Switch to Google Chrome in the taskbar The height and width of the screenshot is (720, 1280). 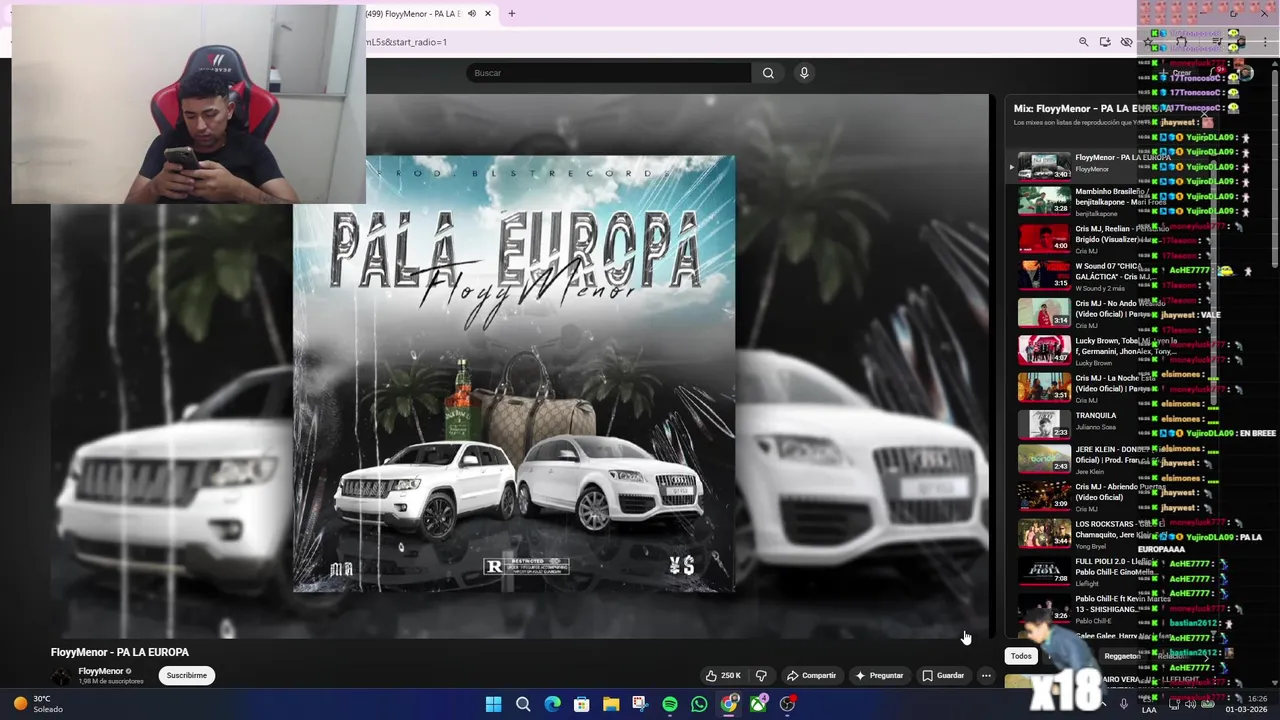click(x=729, y=704)
